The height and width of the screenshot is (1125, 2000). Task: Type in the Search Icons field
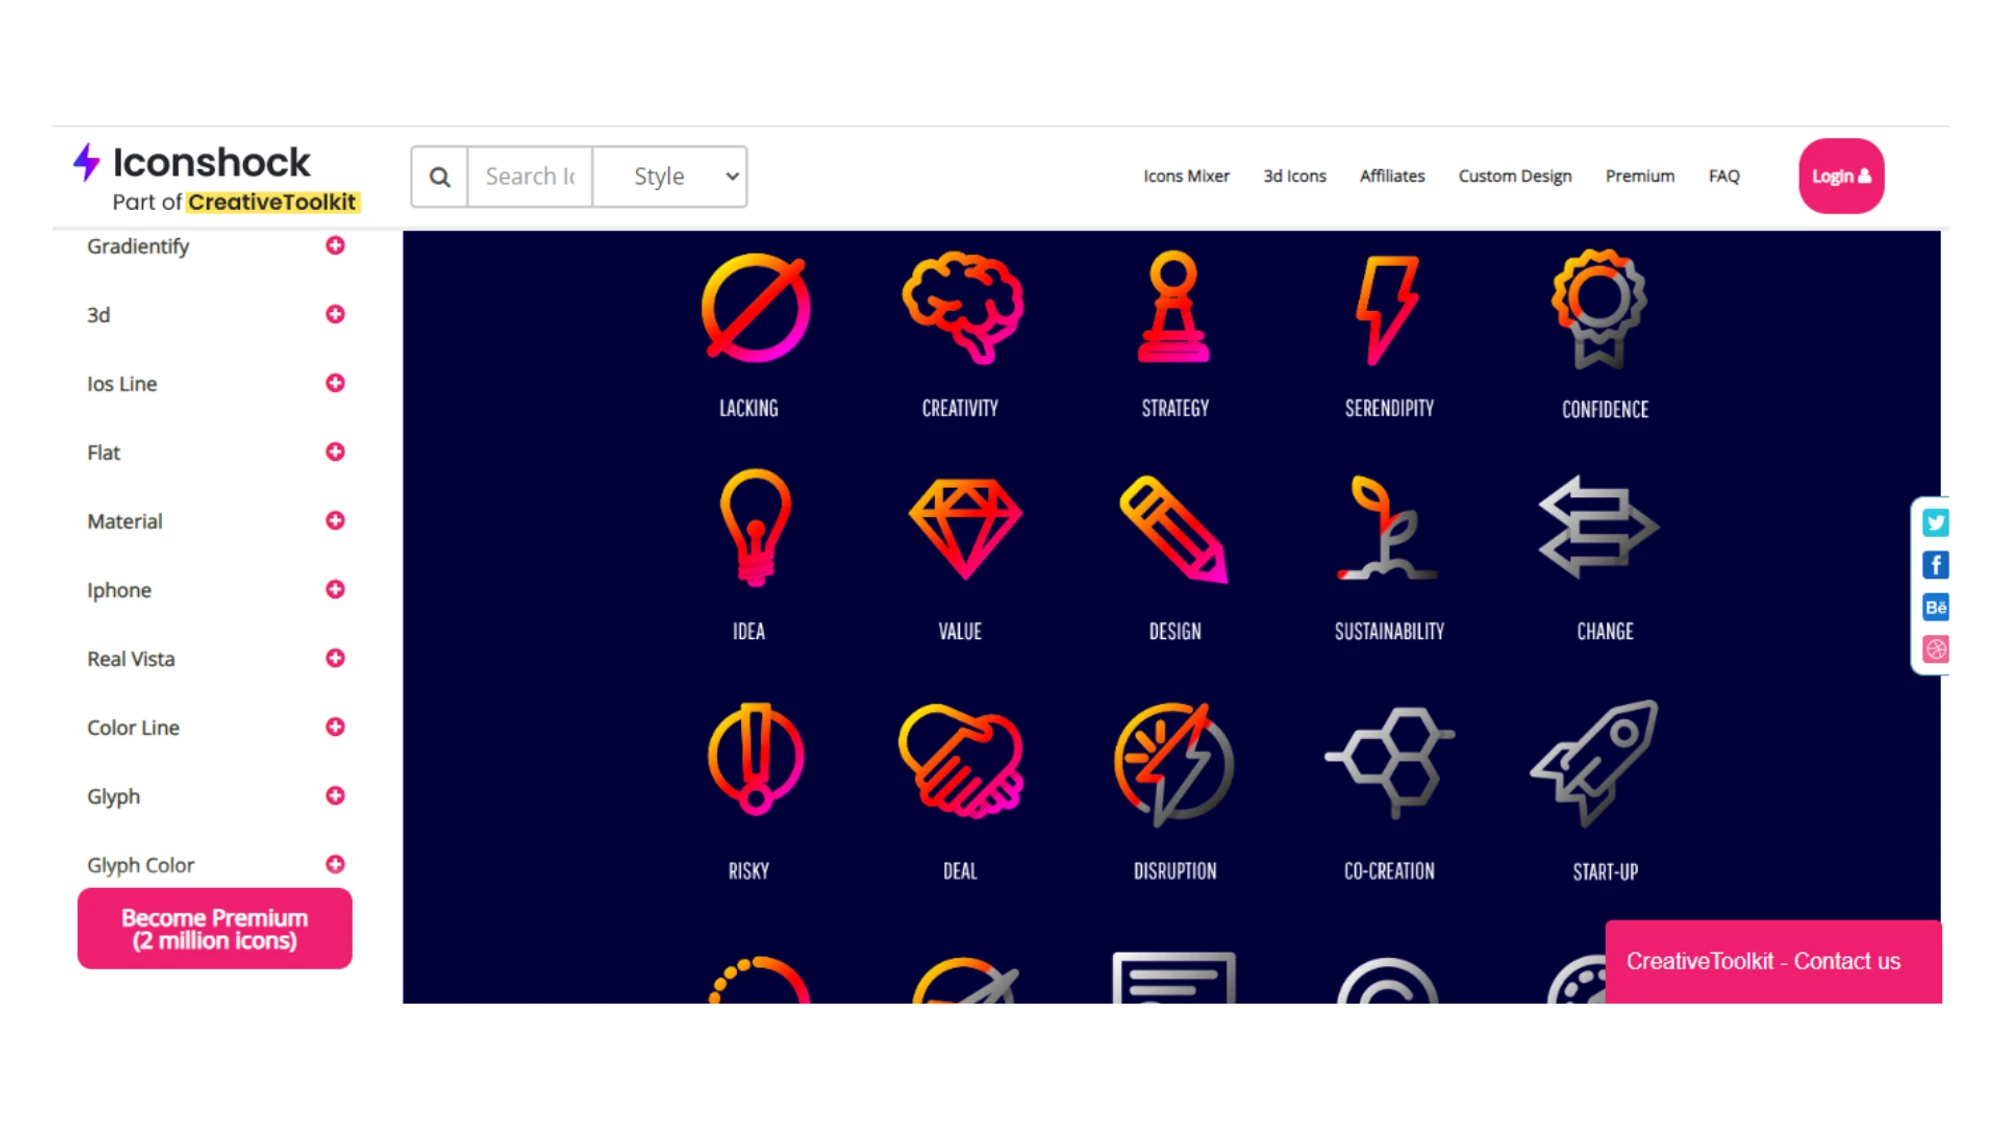click(529, 176)
